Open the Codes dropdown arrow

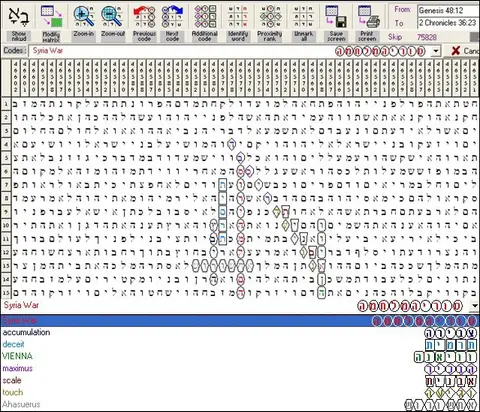[436, 51]
